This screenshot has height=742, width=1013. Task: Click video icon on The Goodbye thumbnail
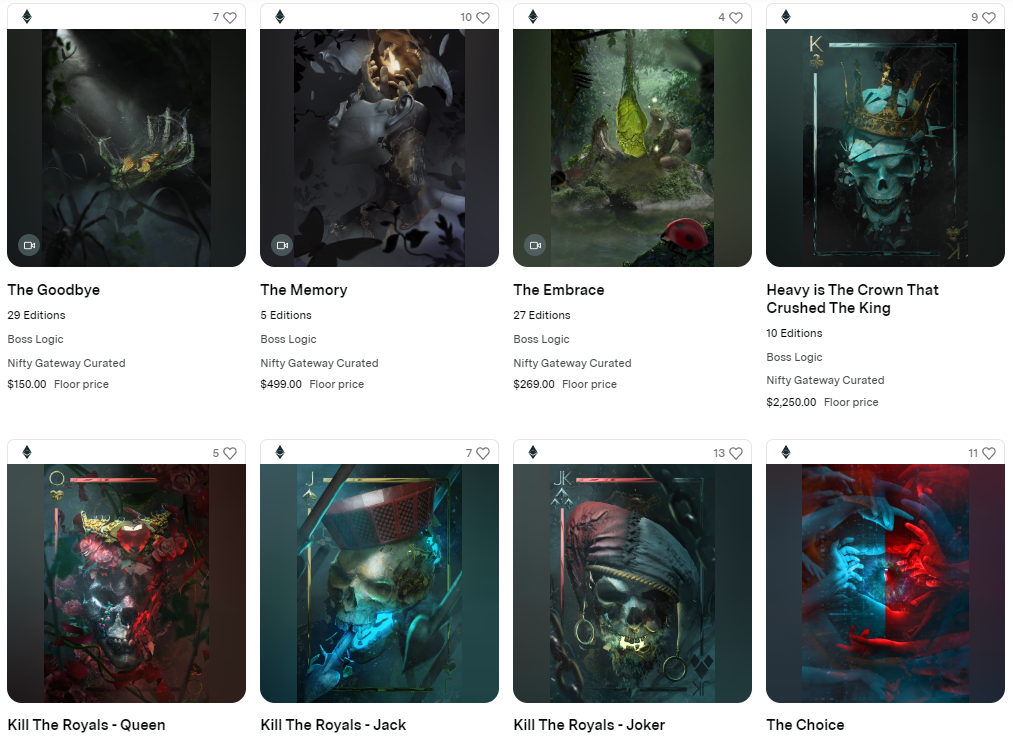(29, 245)
